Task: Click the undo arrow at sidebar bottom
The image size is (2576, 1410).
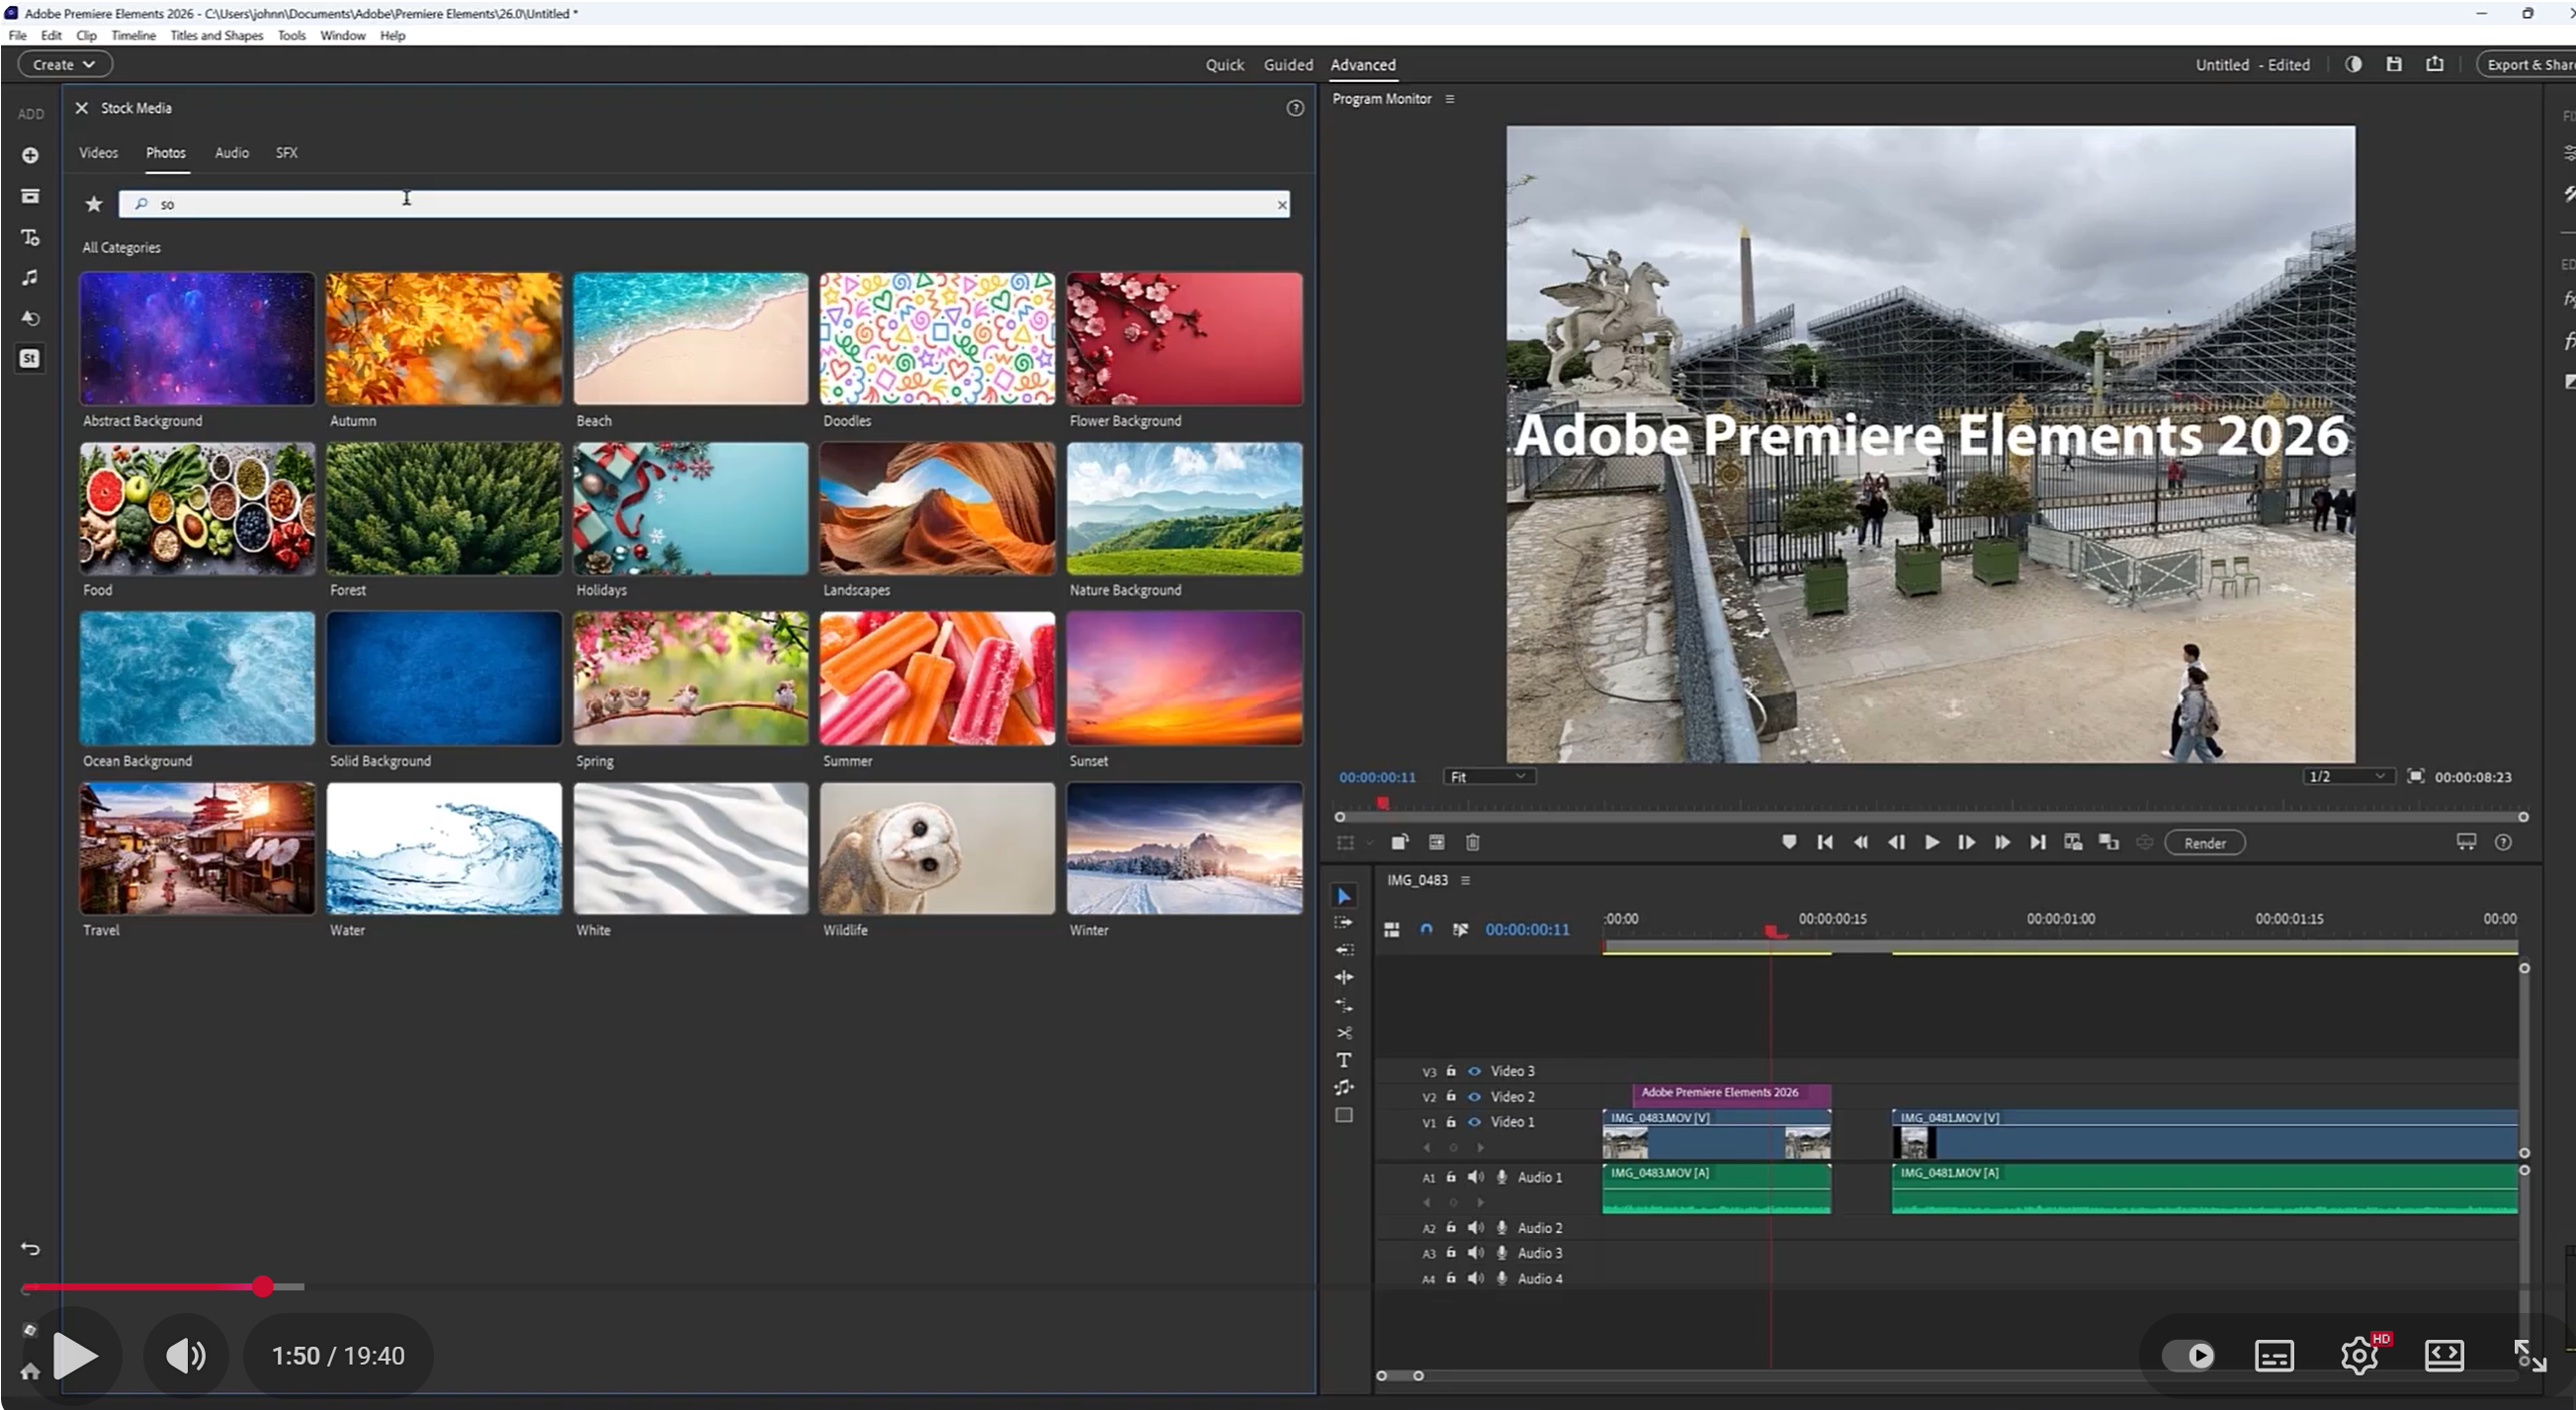Action: point(30,1249)
